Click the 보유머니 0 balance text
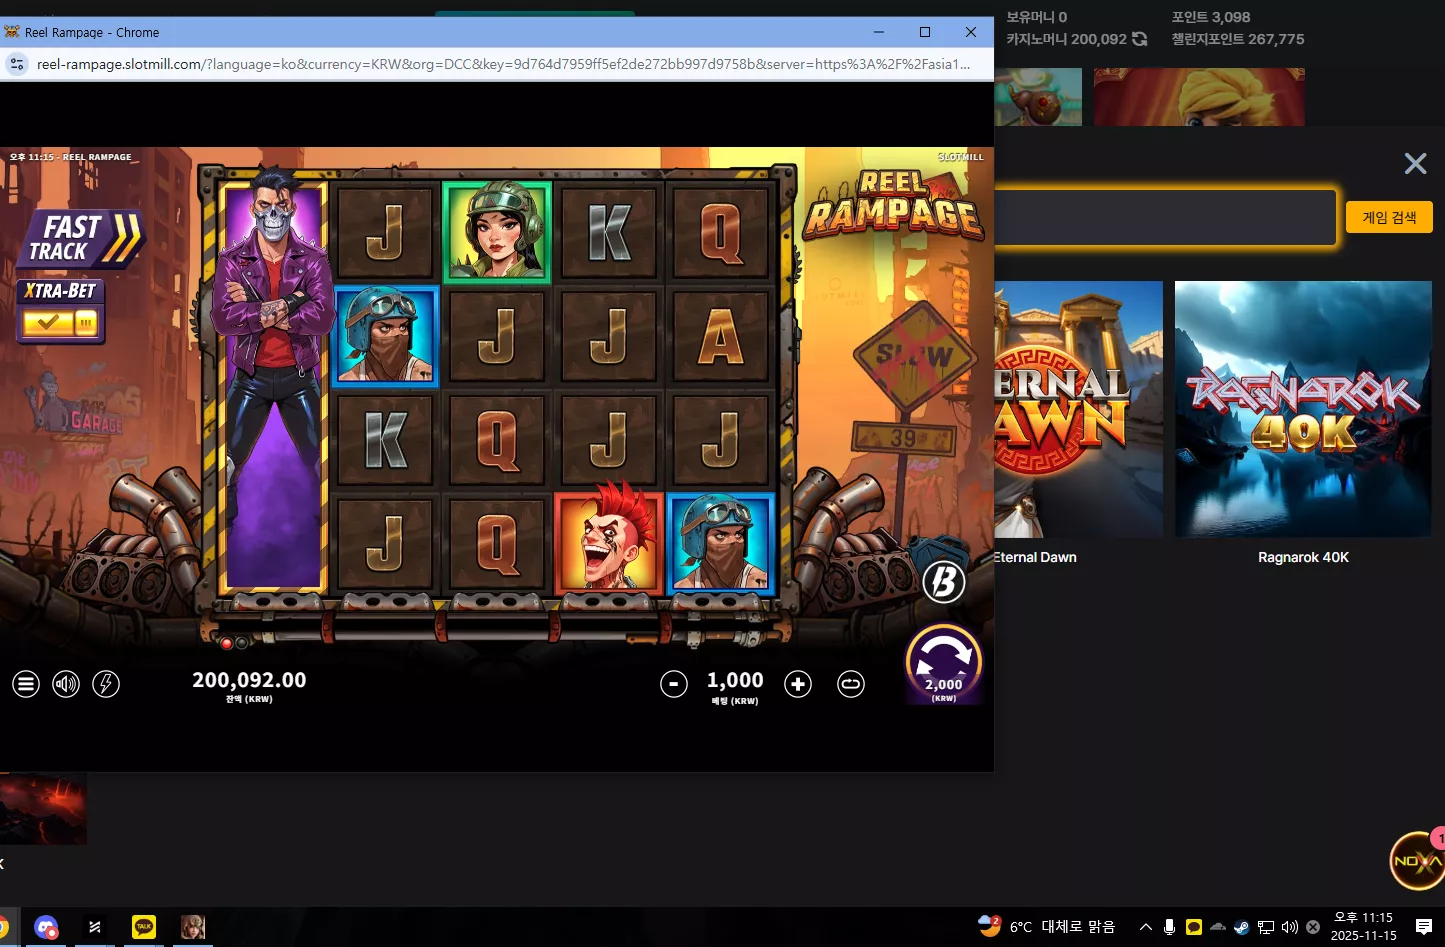The image size is (1445, 947). 1037,17
